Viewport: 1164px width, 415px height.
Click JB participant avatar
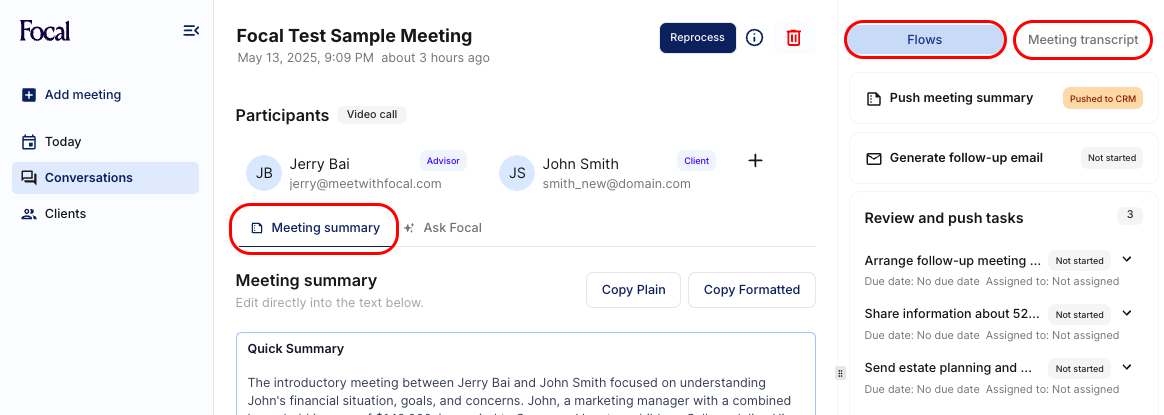[264, 173]
